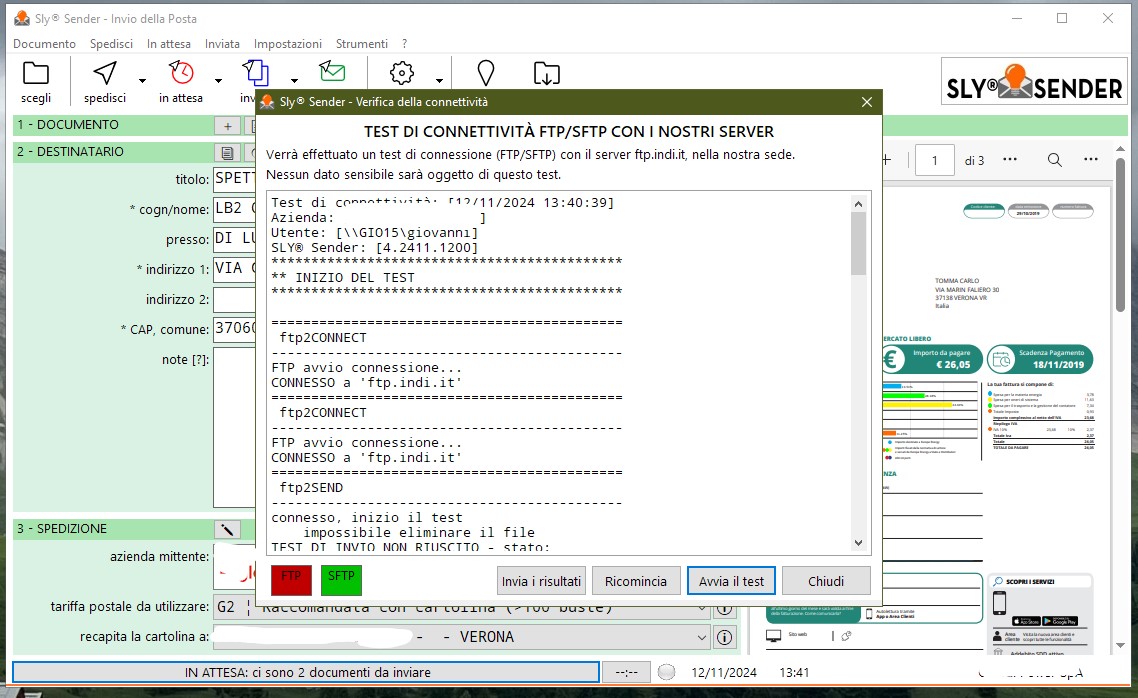Open the Spedisci menu
The height and width of the screenshot is (698, 1138).
click(111, 44)
